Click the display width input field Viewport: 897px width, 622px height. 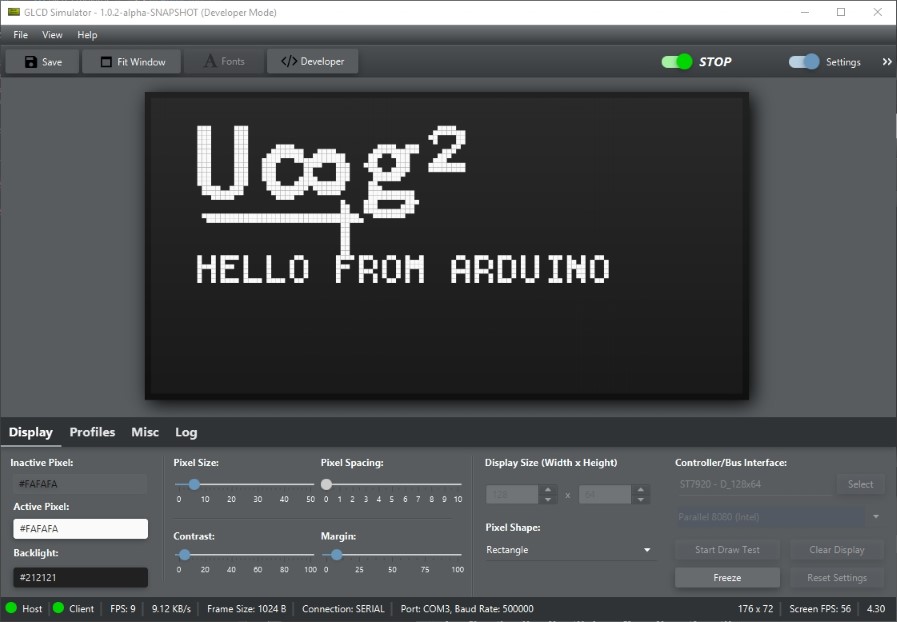pos(513,494)
